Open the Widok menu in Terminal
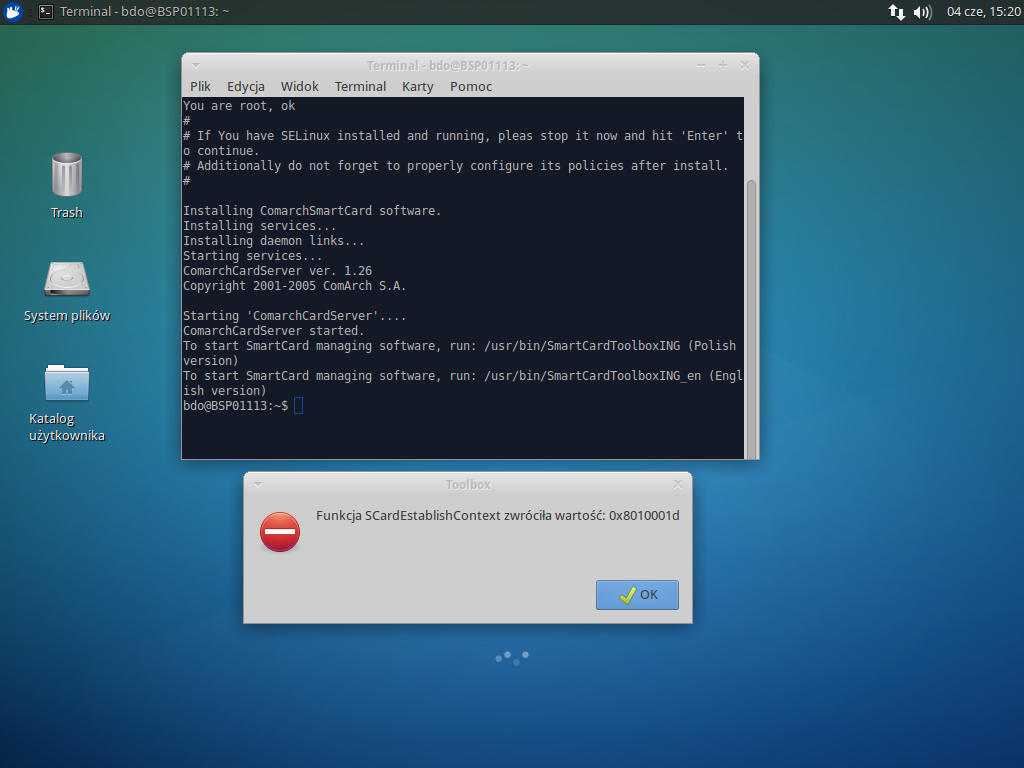The height and width of the screenshot is (768, 1024). [299, 86]
